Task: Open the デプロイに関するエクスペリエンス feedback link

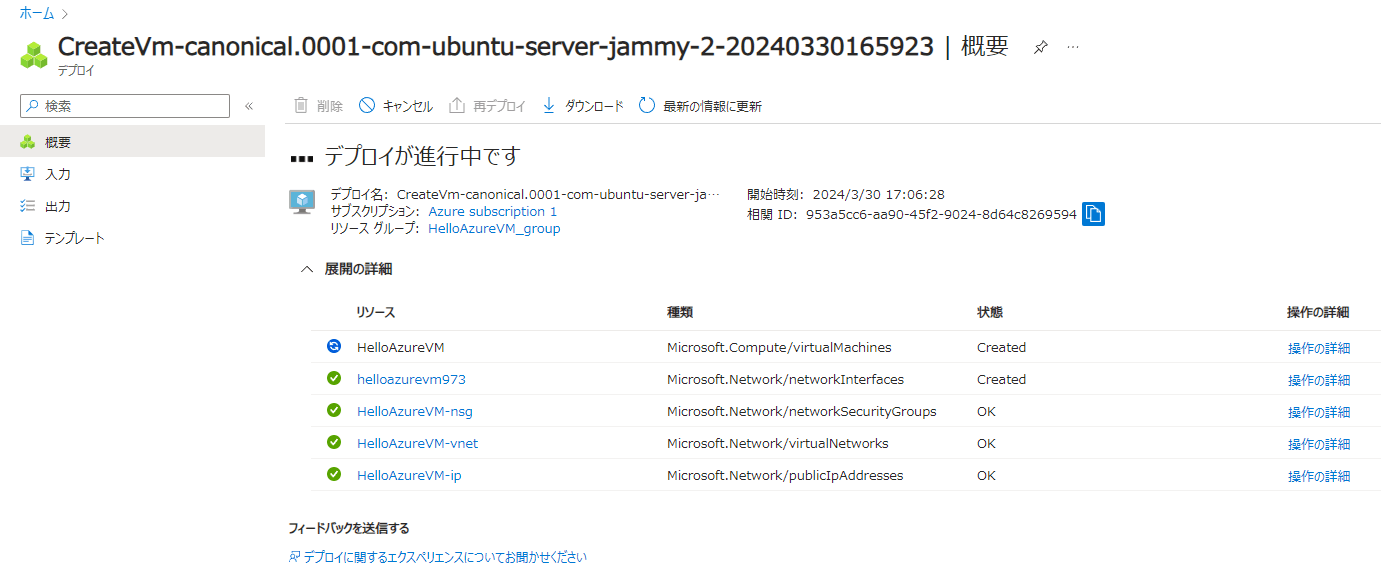Action: tap(445, 558)
